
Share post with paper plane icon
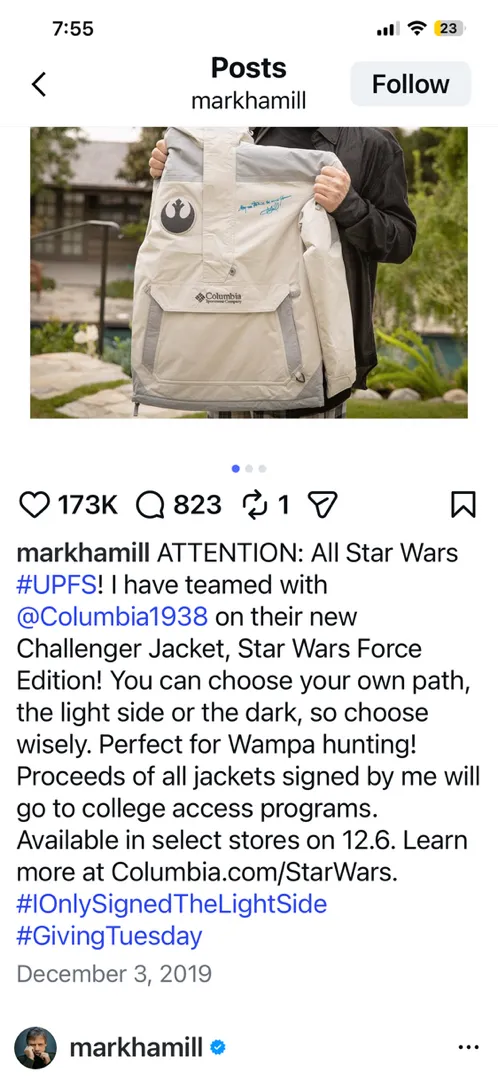pos(322,507)
